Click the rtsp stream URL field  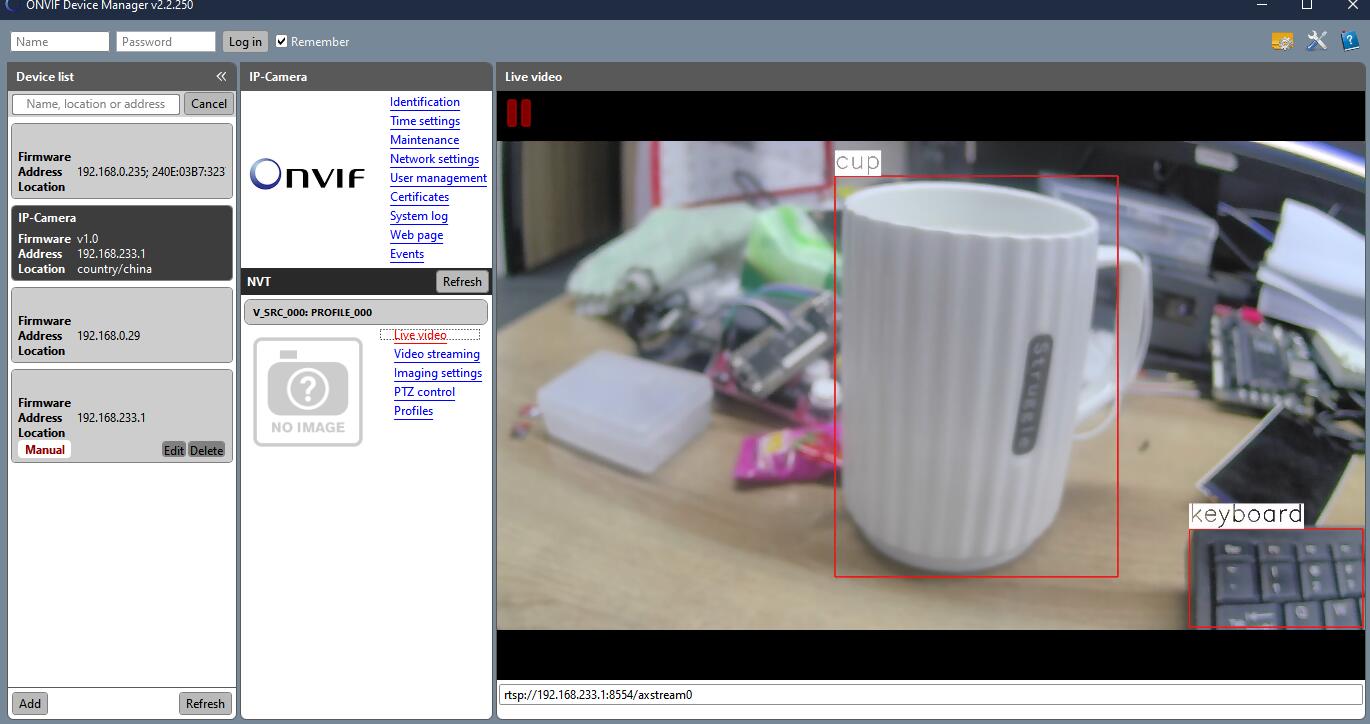tap(930, 694)
